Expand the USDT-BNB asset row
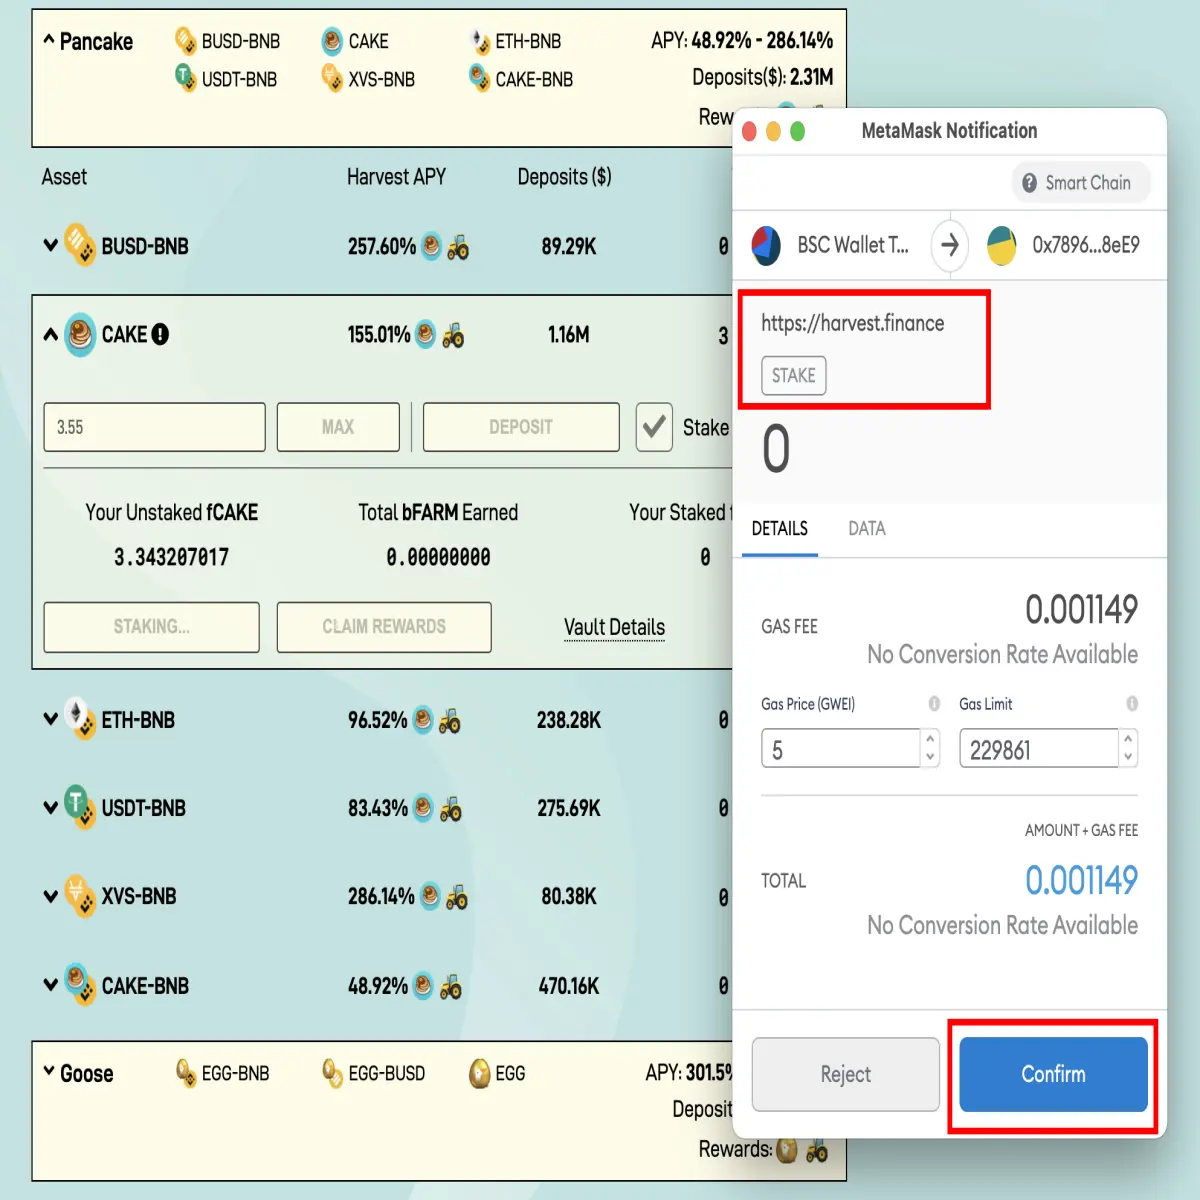1200x1200 pixels. (x=50, y=807)
